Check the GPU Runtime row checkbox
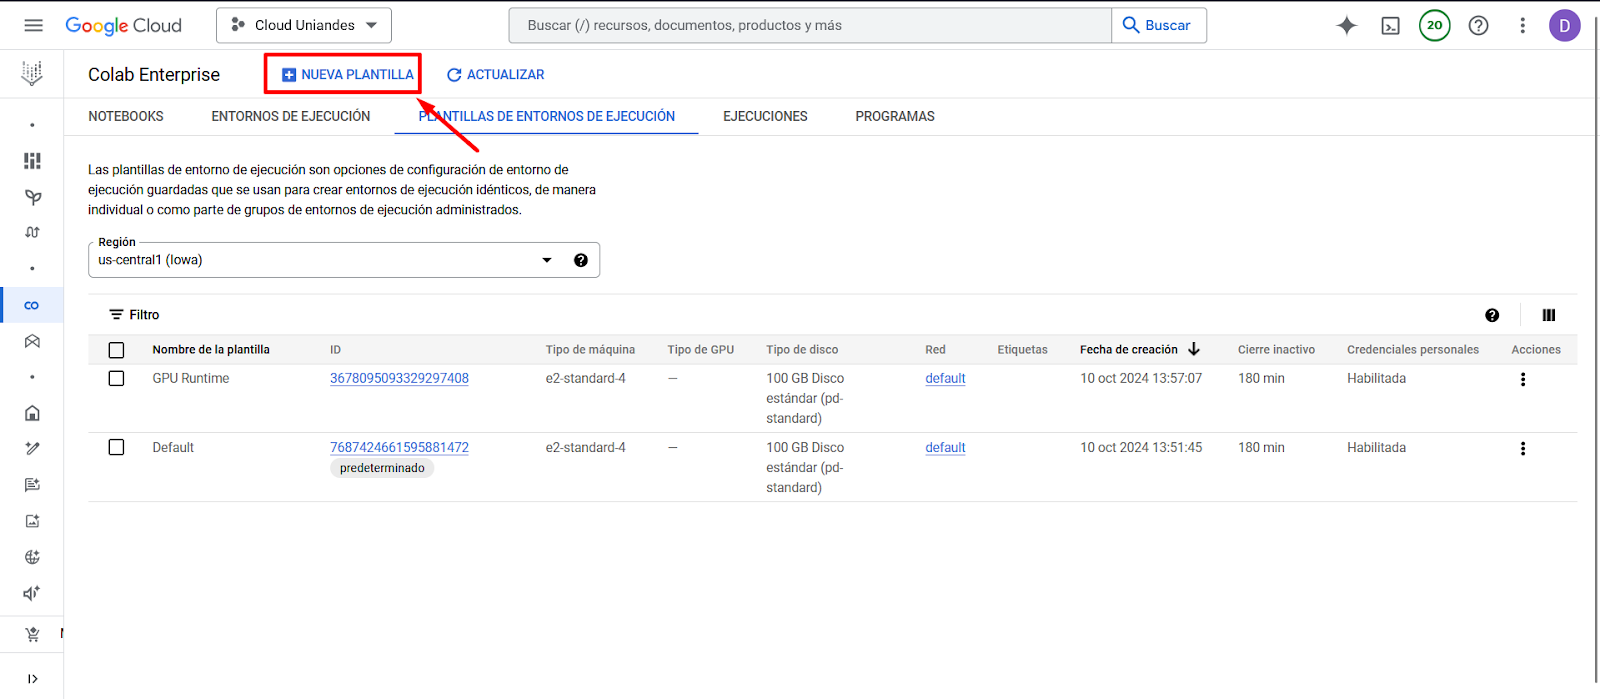The height and width of the screenshot is (699, 1600). tap(116, 378)
